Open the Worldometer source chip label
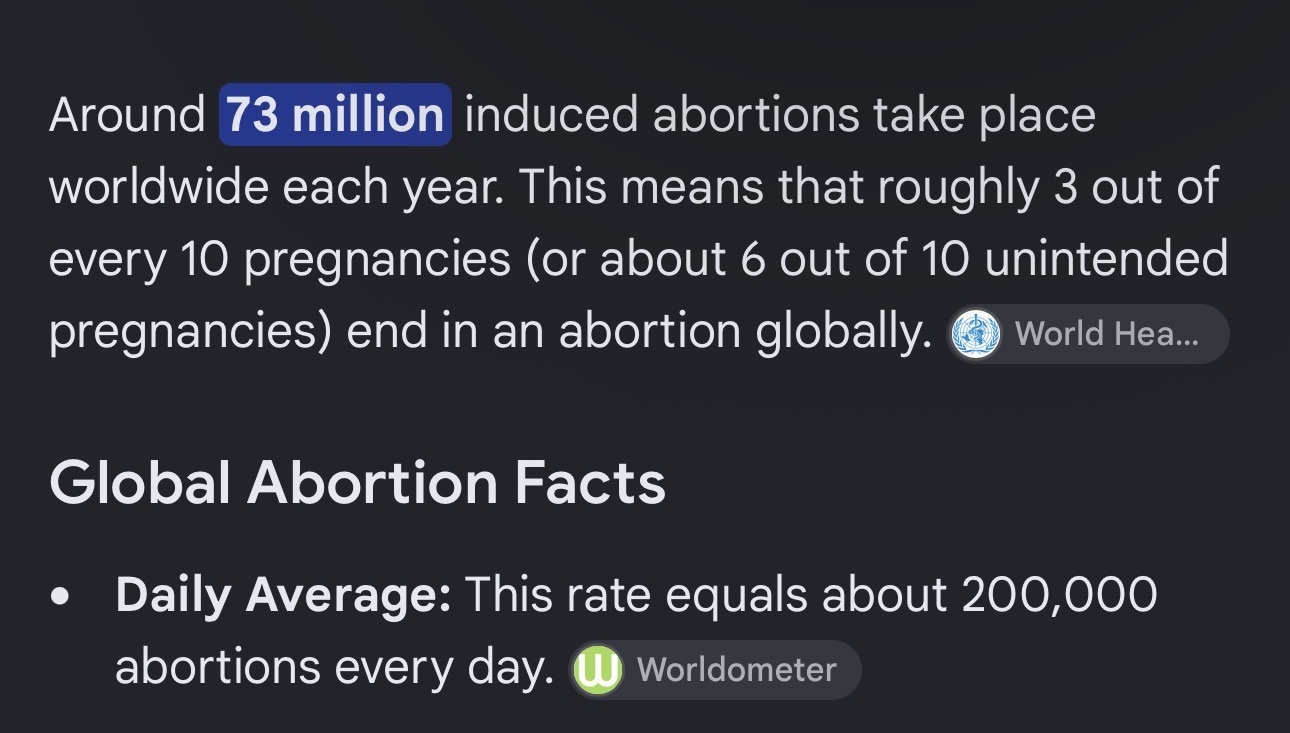 (x=736, y=670)
